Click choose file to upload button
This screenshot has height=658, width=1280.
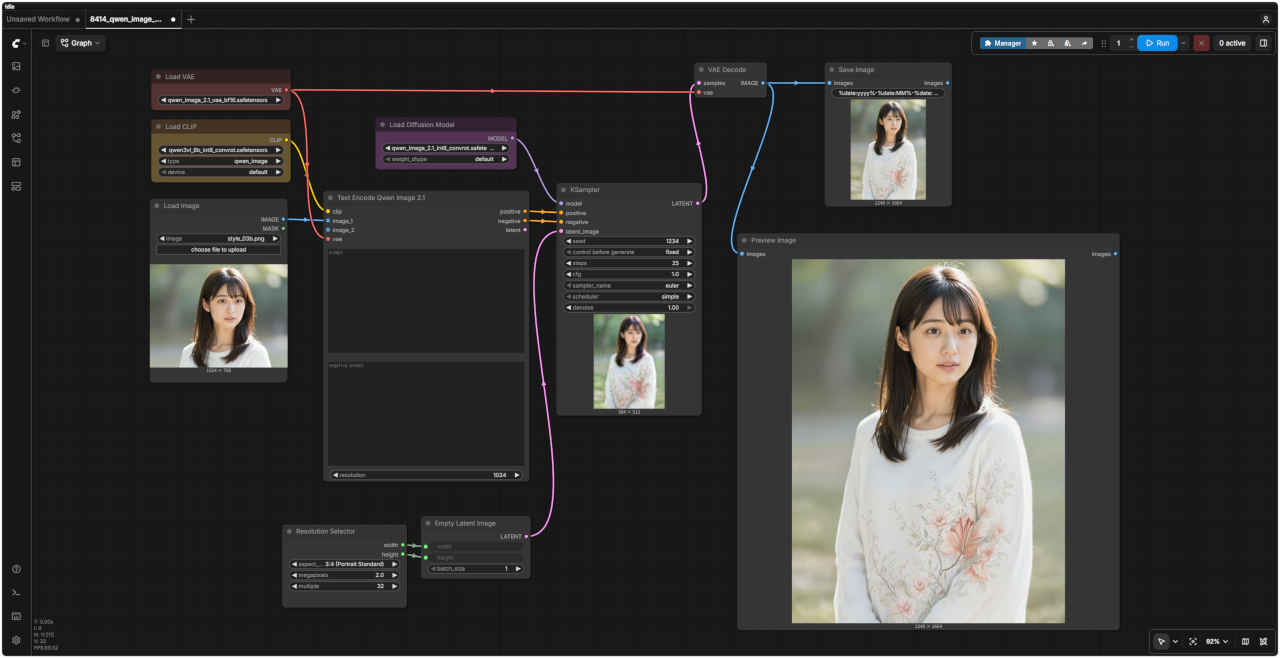(x=219, y=250)
